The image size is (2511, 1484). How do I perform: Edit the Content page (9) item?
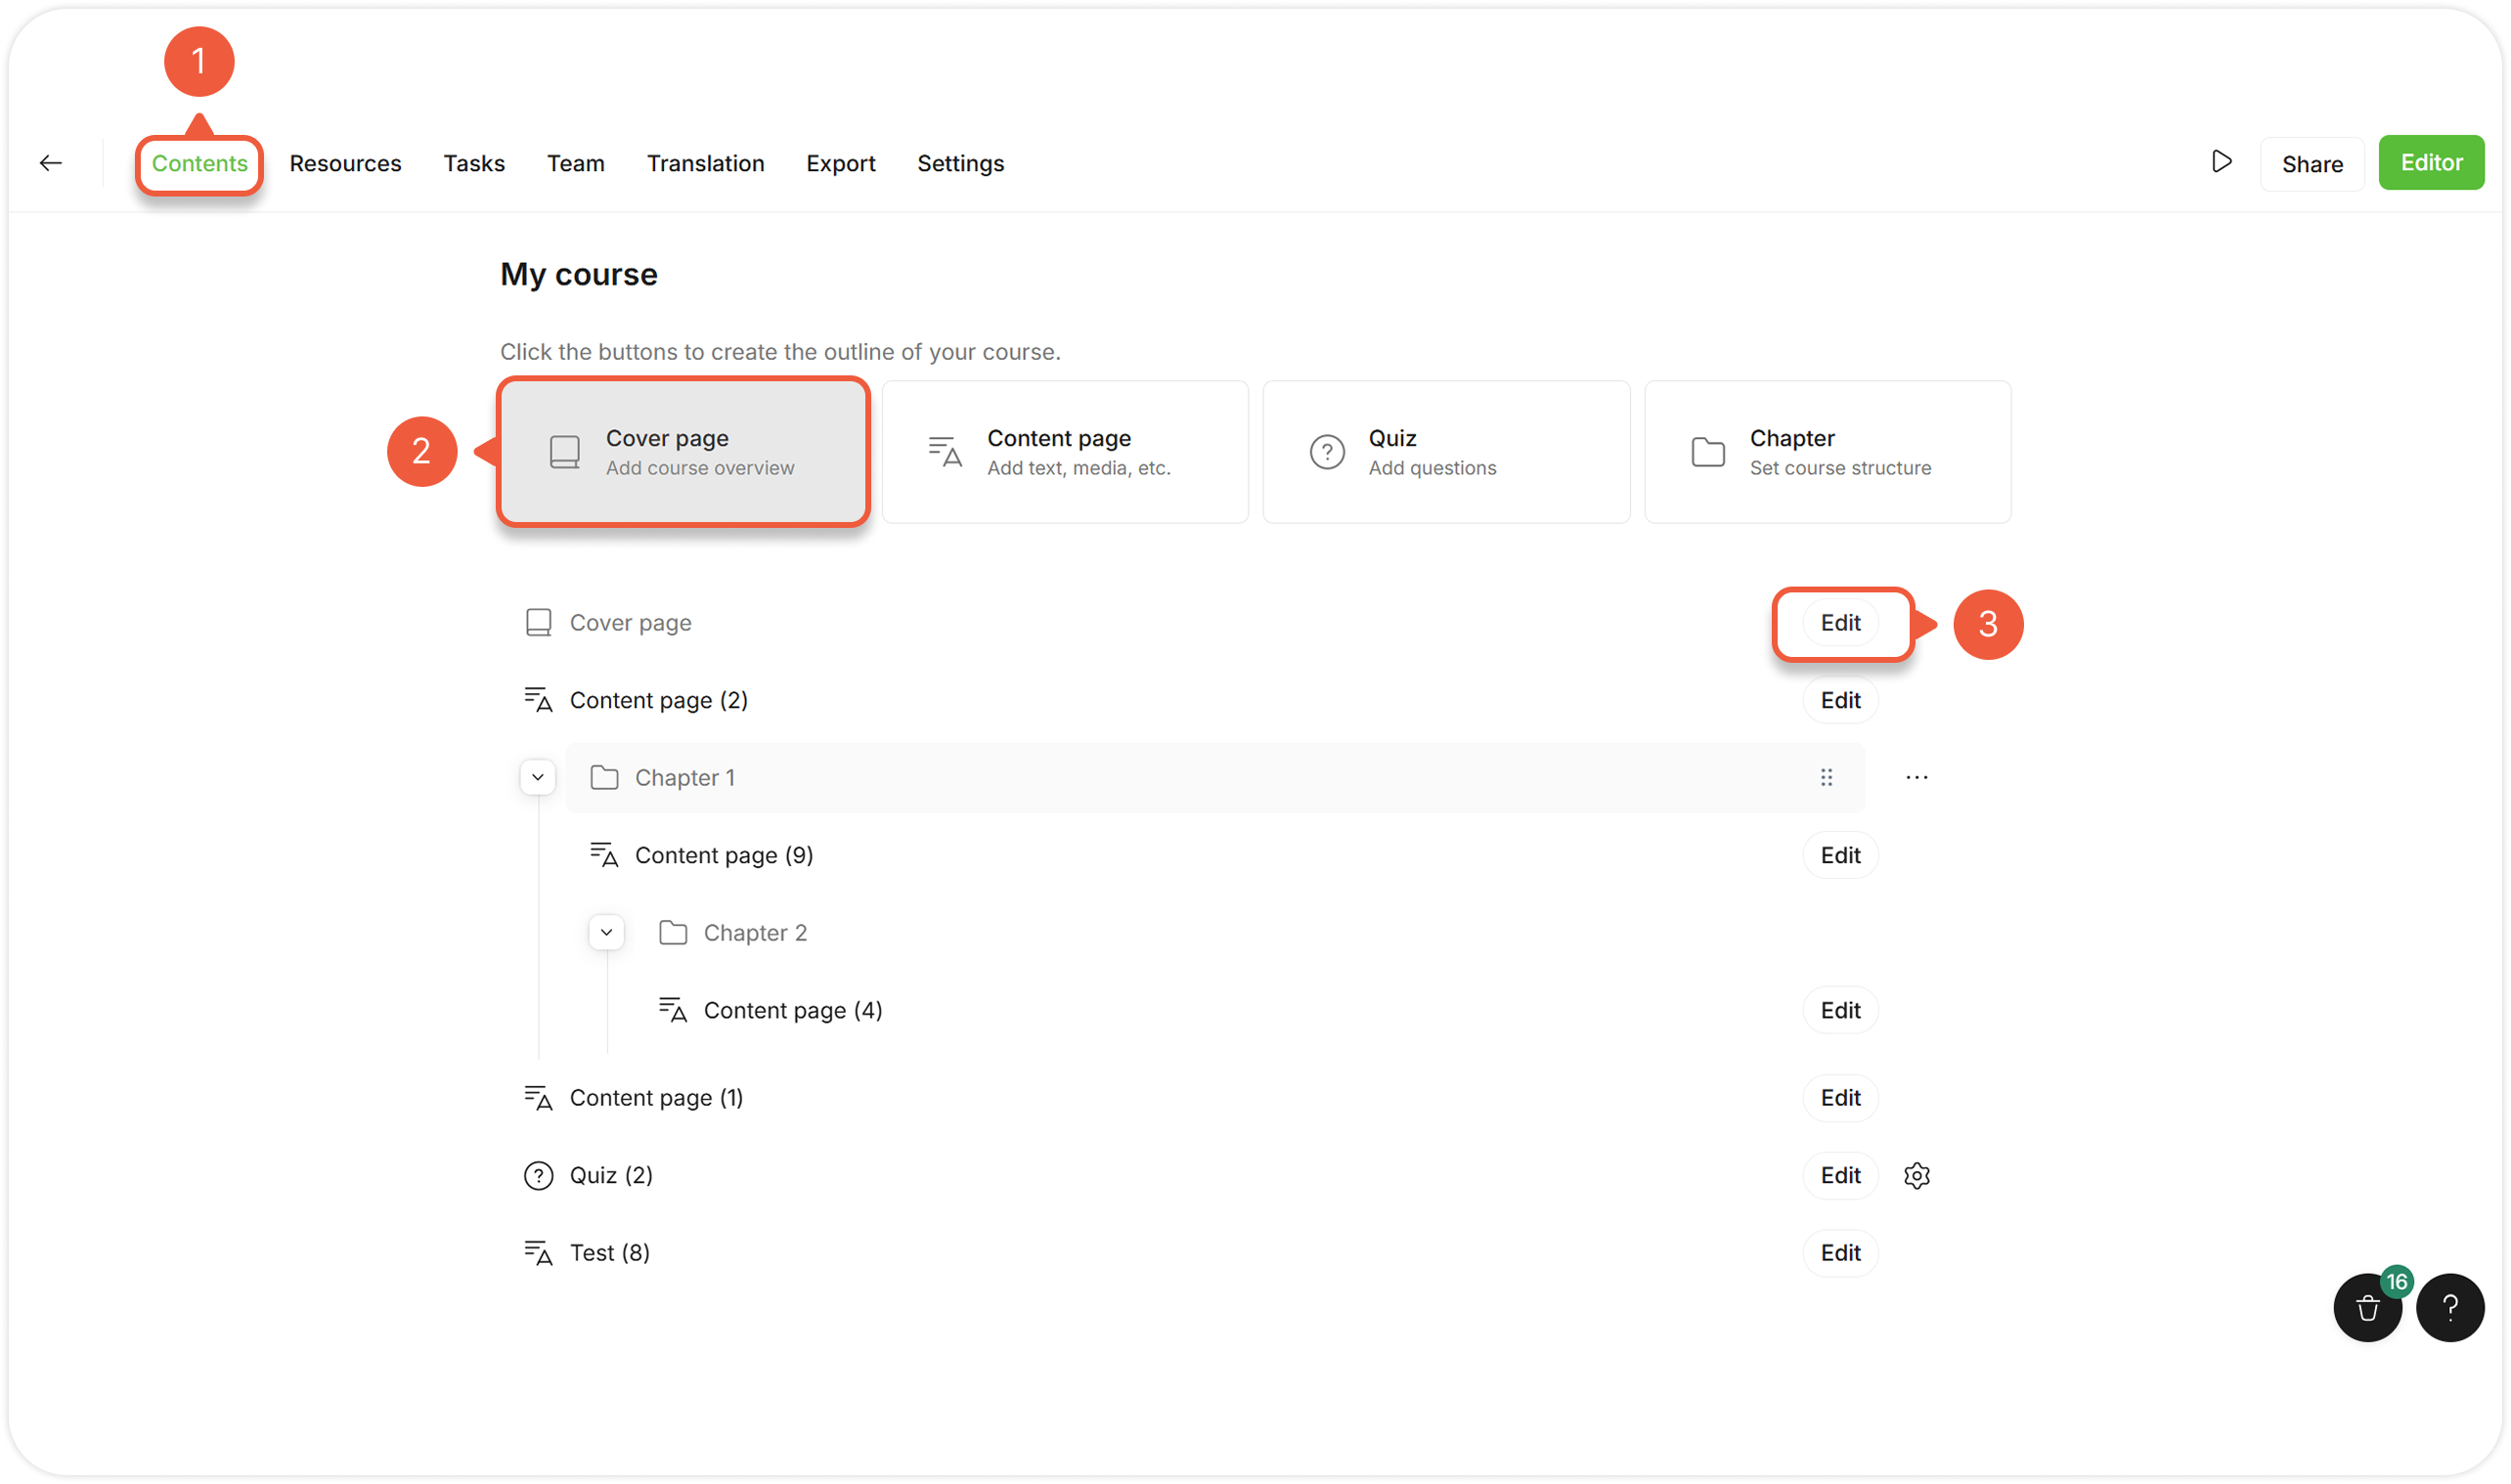[x=1839, y=856]
